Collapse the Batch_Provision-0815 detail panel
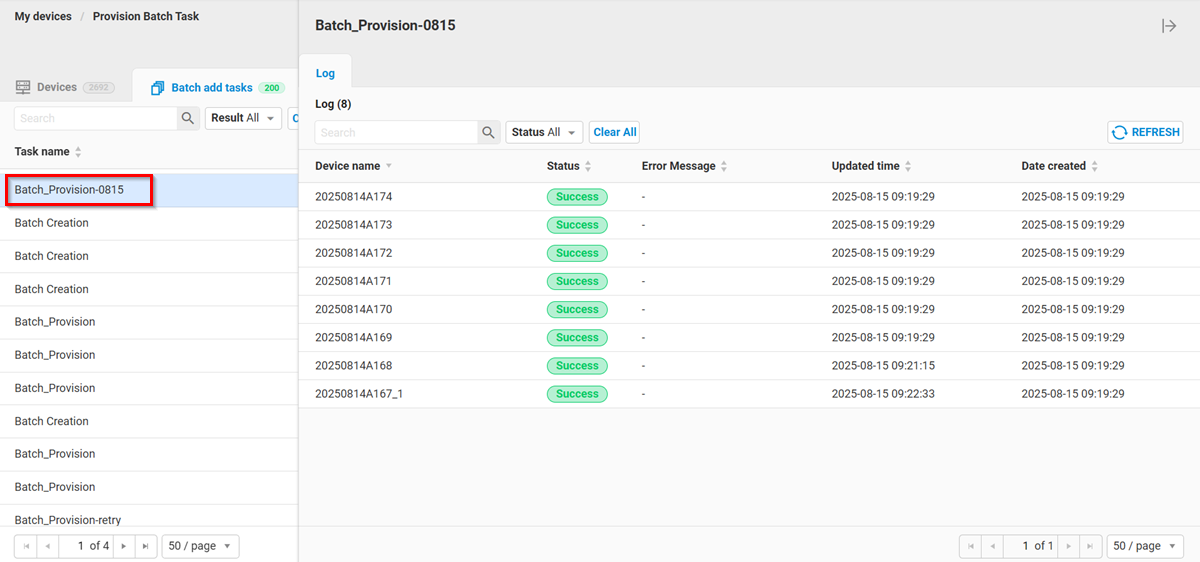The image size is (1200, 562). [1168, 26]
